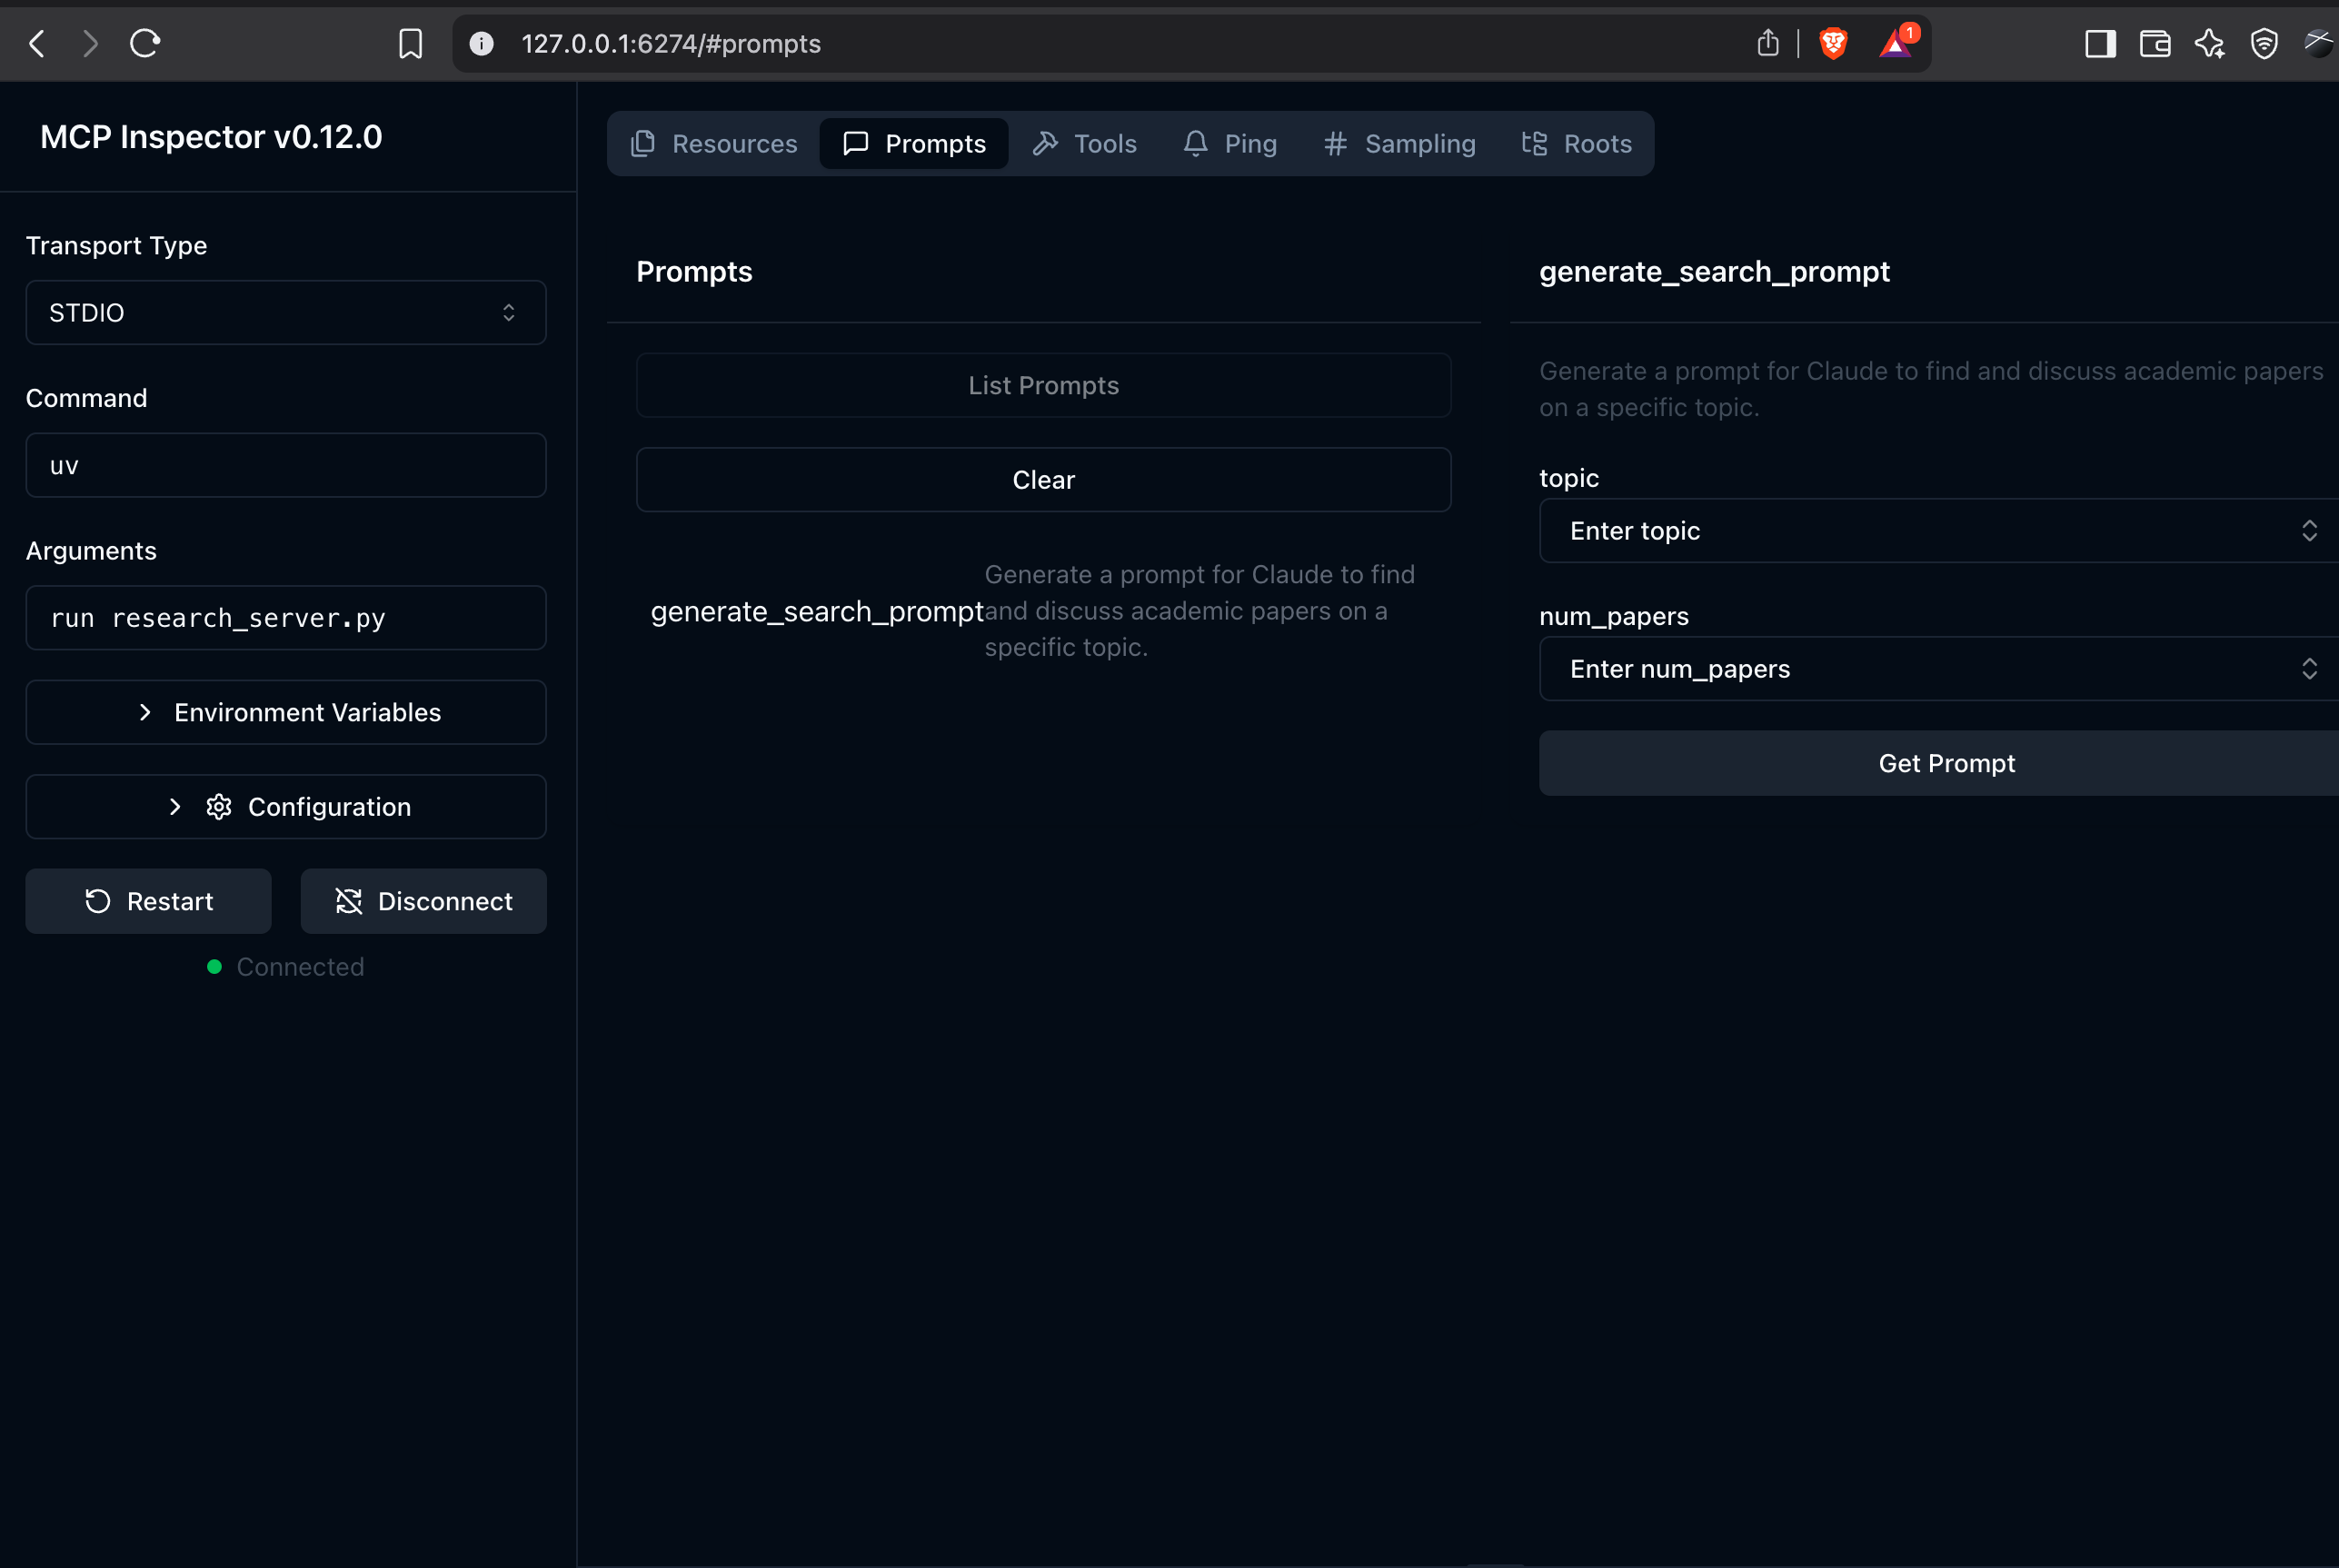Open Brave Rewards triangle icon
This screenshot has height=1568, width=2339.
(x=1896, y=43)
